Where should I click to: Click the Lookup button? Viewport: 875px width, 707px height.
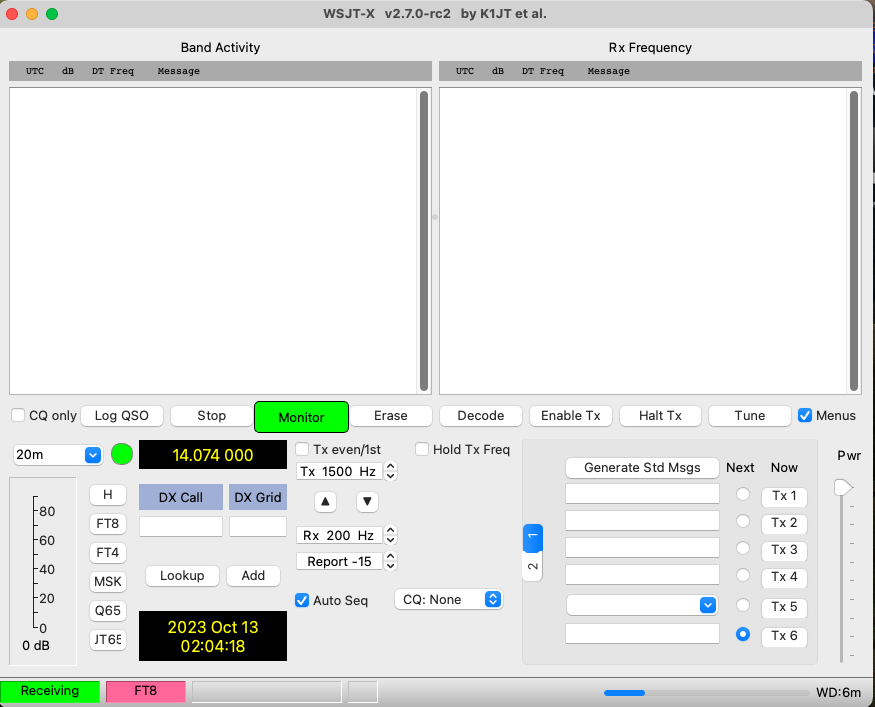pos(182,576)
